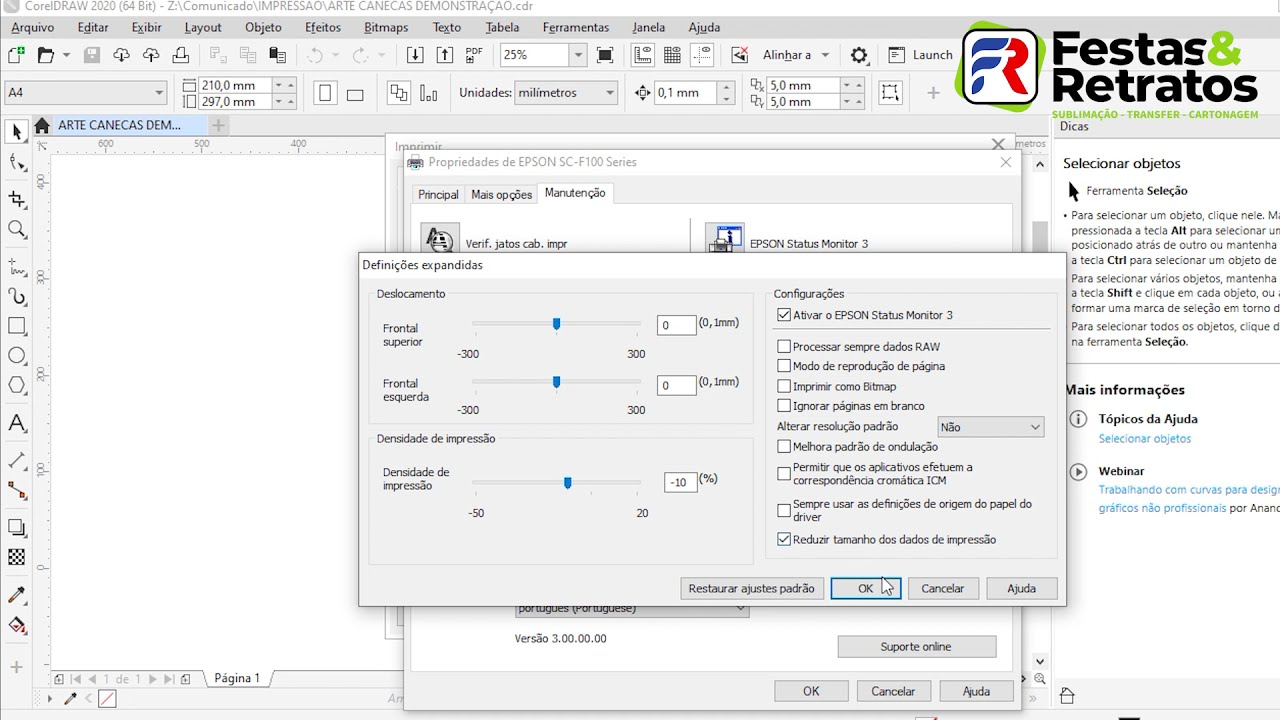Select the Parallel Dimension tool
Image resolution: width=1280 pixels, height=720 pixels.
click(17, 460)
